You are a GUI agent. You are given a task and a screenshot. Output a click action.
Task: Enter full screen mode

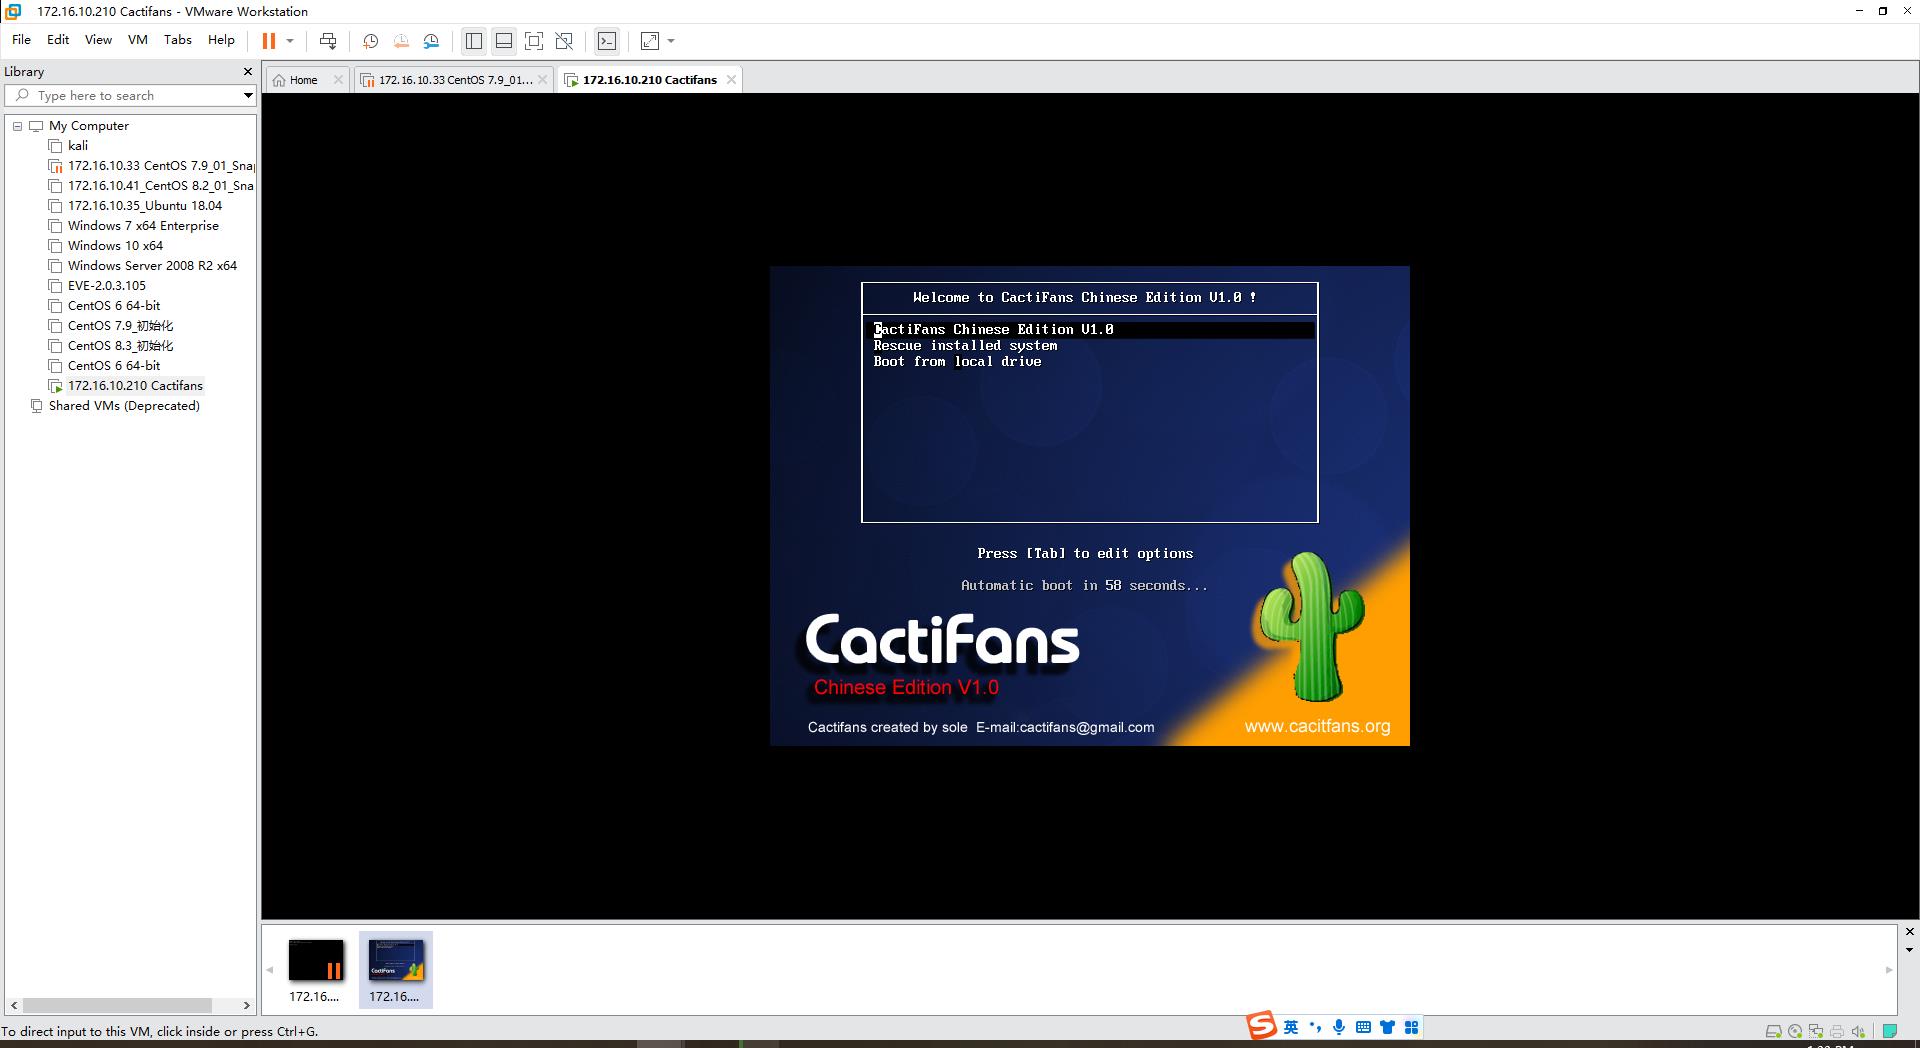click(534, 41)
